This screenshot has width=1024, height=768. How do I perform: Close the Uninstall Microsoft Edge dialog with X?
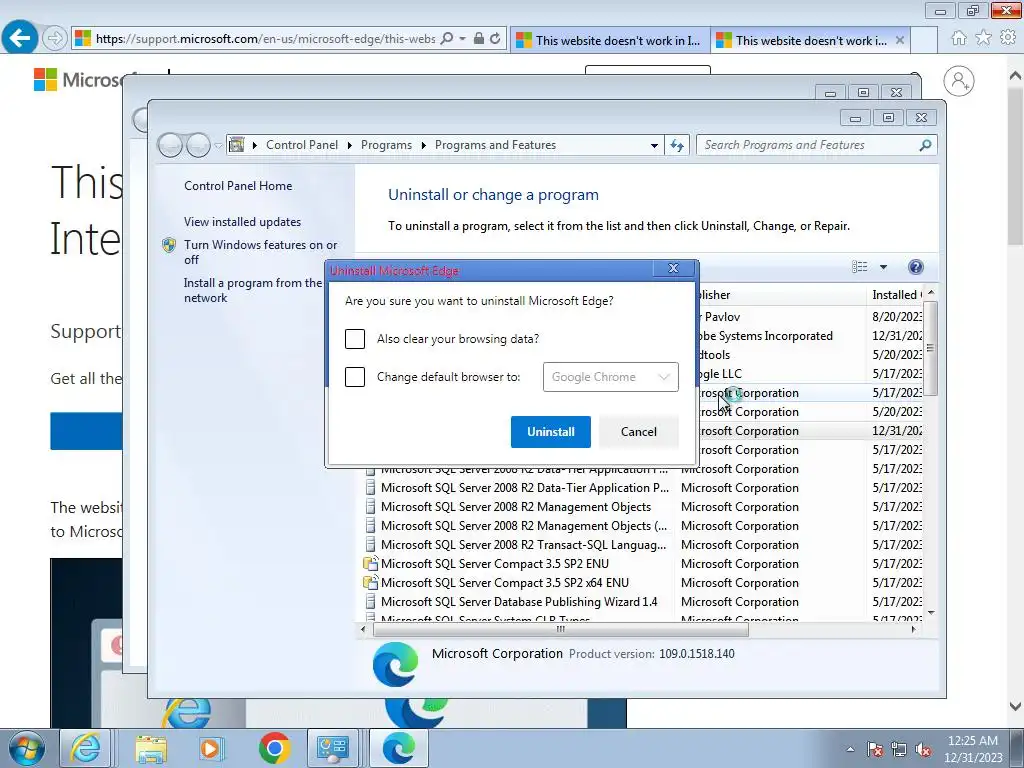(673, 268)
